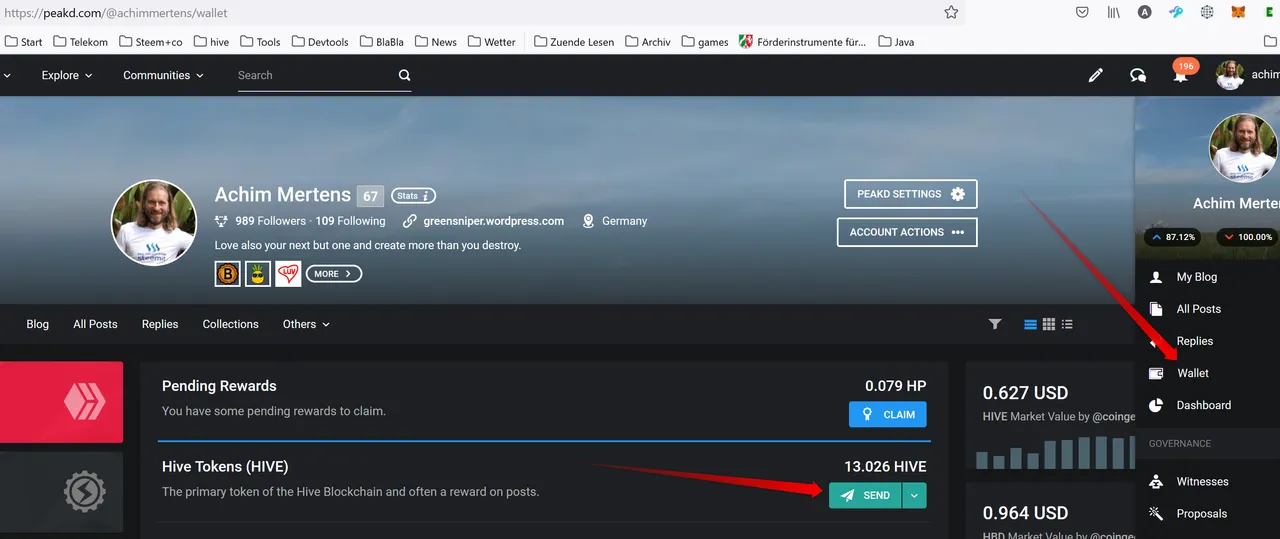
Task: Click the reputation 67 badge
Action: [x=370, y=196]
